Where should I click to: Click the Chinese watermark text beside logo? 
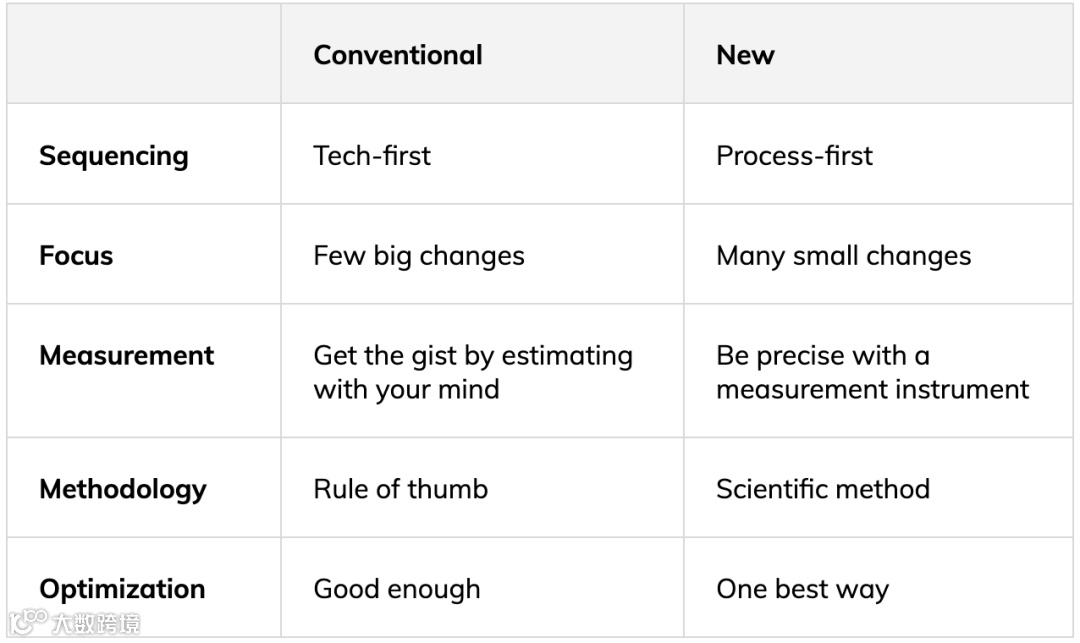(96, 624)
